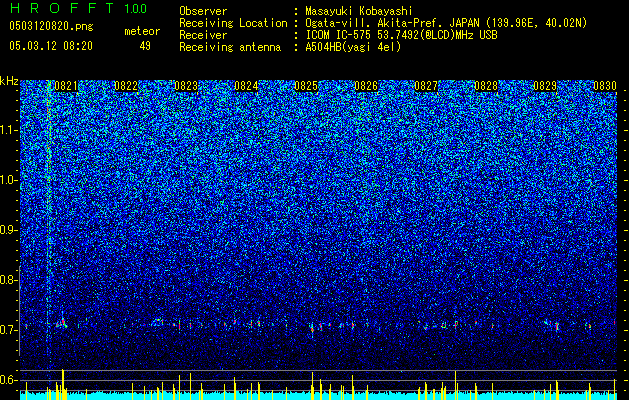Click the 0830 time marker
The image size is (629, 400).
[x=605, y=86]
